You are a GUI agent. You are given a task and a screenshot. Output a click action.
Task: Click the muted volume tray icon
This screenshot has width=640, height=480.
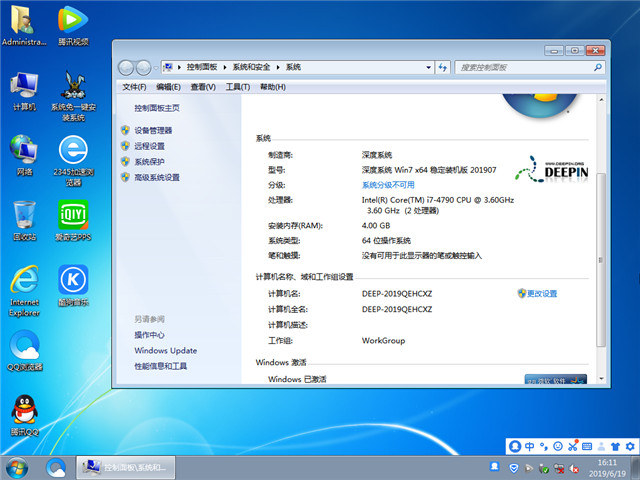click(x=574, y=469)
